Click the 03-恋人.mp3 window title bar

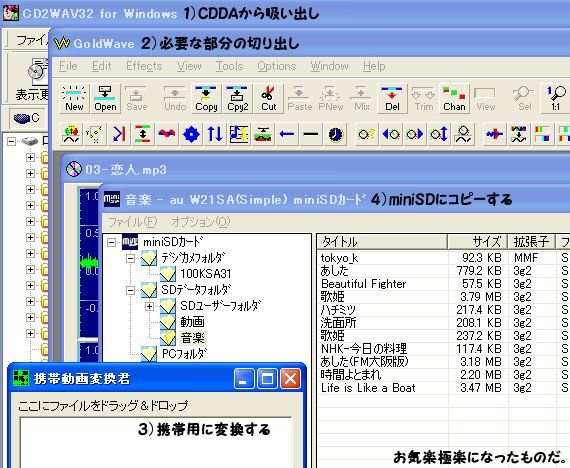tap(316, 169)
